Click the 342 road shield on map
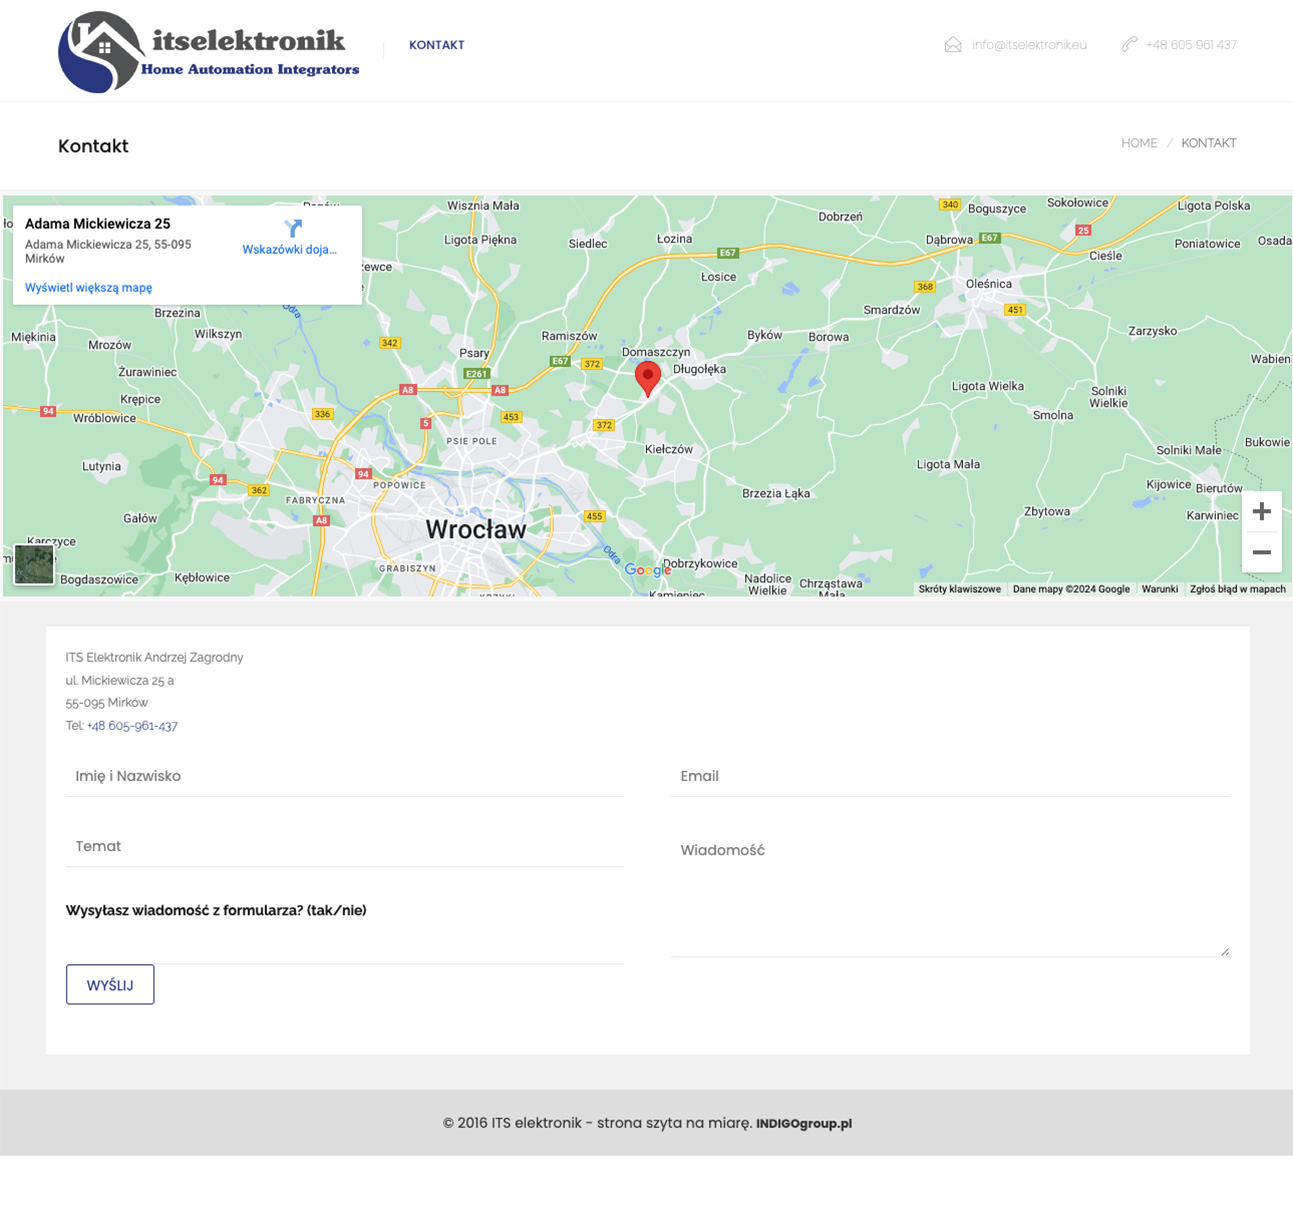 [390, 343]
